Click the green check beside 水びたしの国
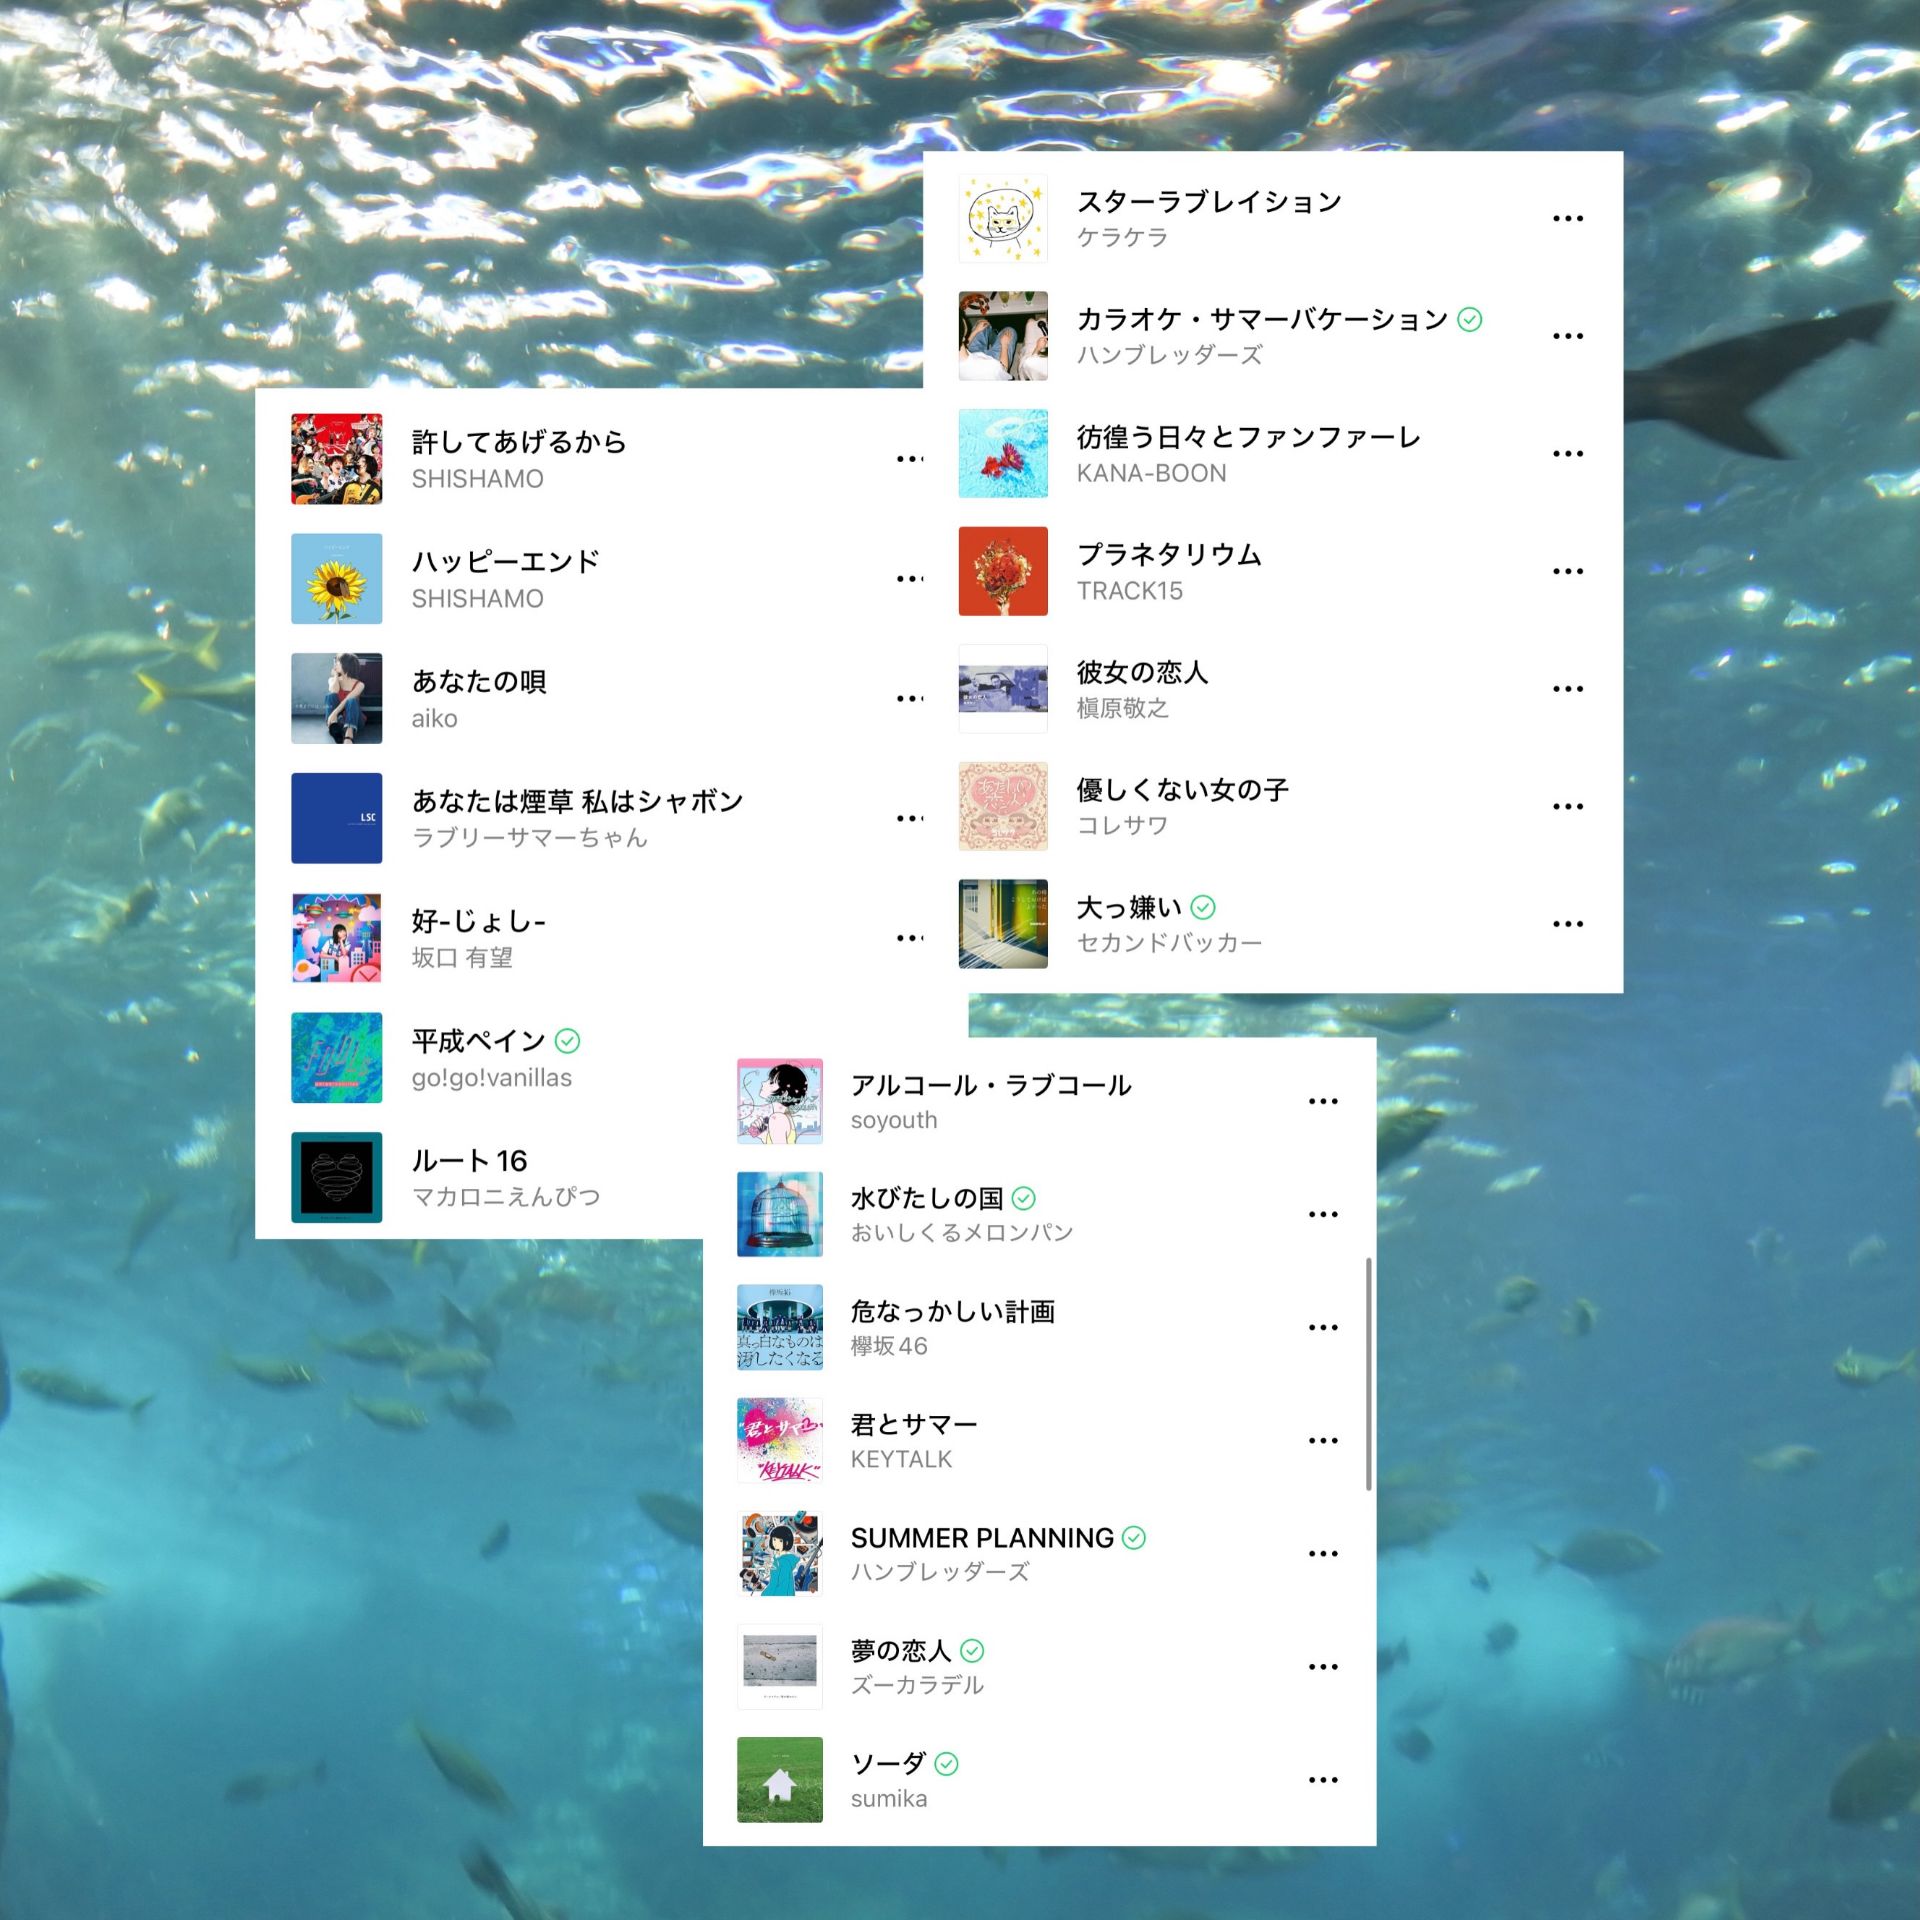Viewport: 1920px width, 1920px height. coord(1024,1198)
